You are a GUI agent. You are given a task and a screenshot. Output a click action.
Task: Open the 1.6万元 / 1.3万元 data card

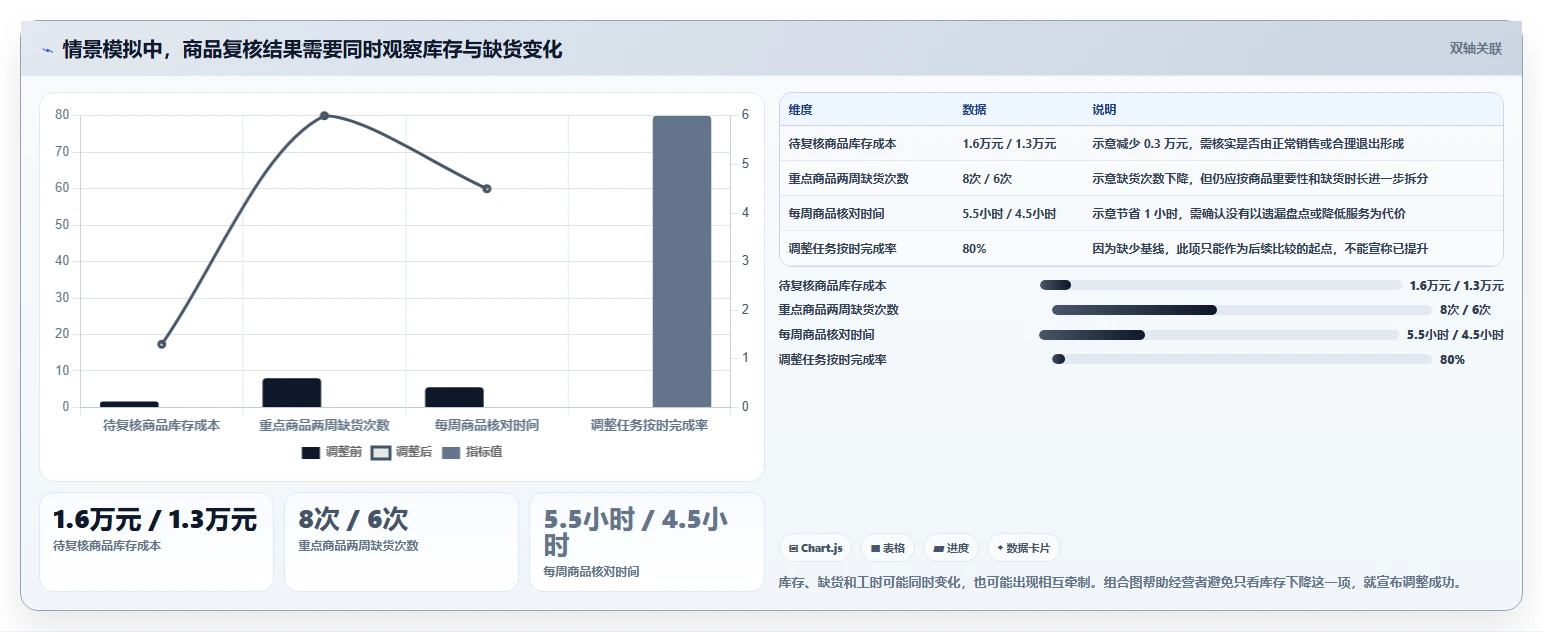coord(156,541)
